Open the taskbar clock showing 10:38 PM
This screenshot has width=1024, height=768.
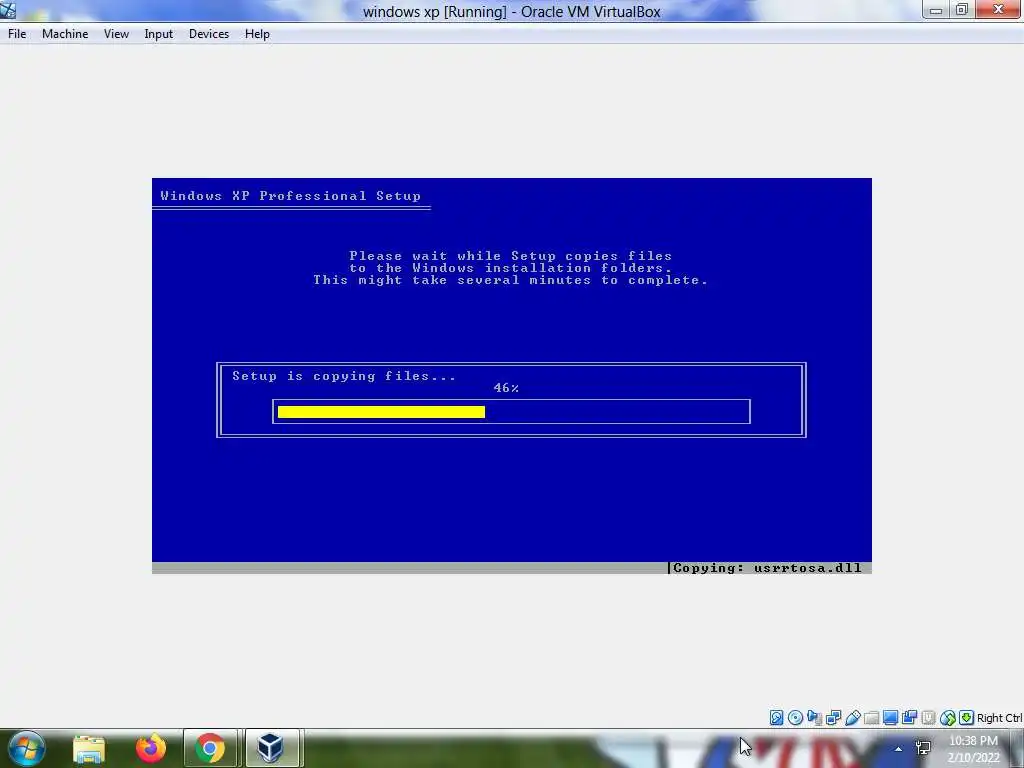pos(974,748)
